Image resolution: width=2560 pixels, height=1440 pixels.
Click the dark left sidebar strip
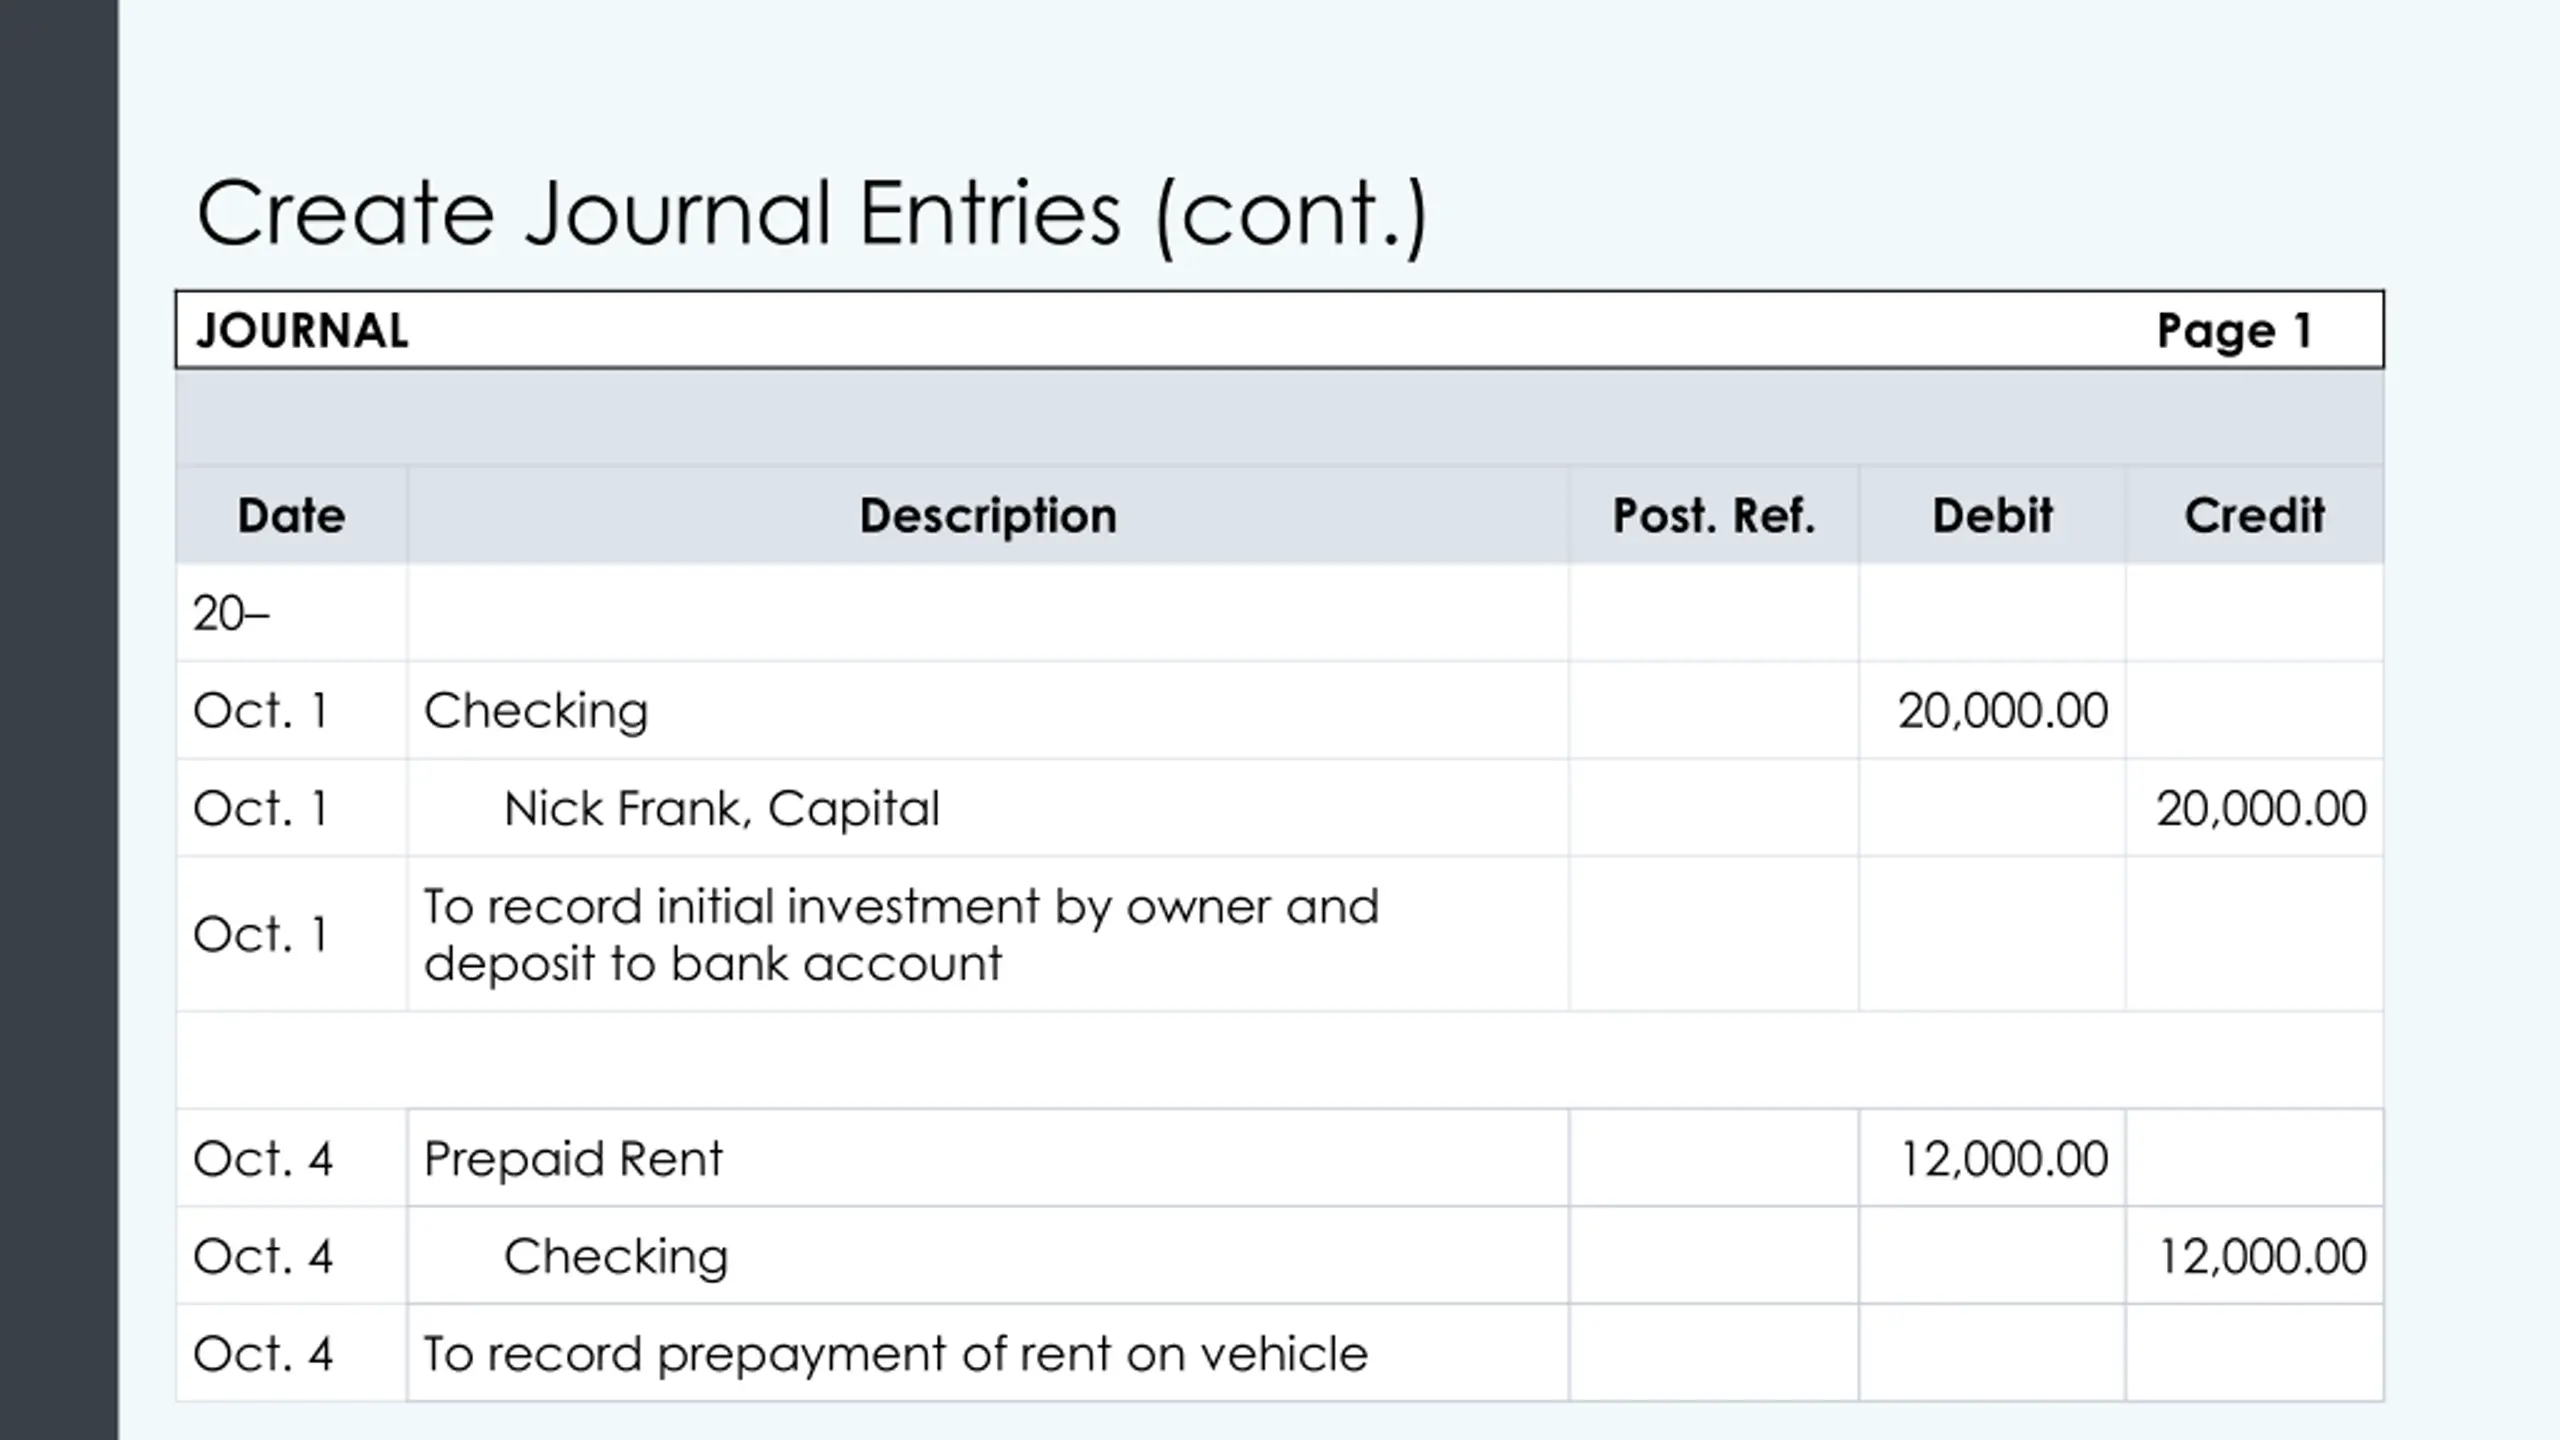pos(59,720)
